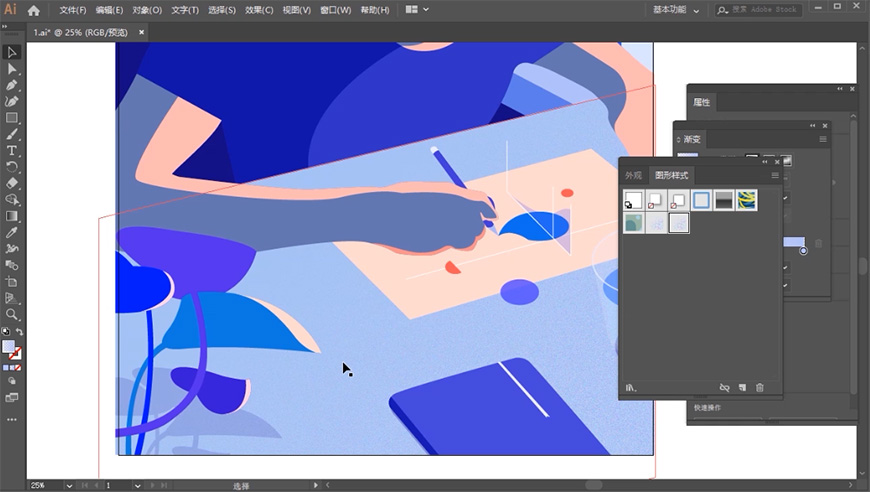Create new graphic style
This screenshot has height=492, width=870.
(x=742, y=388)
